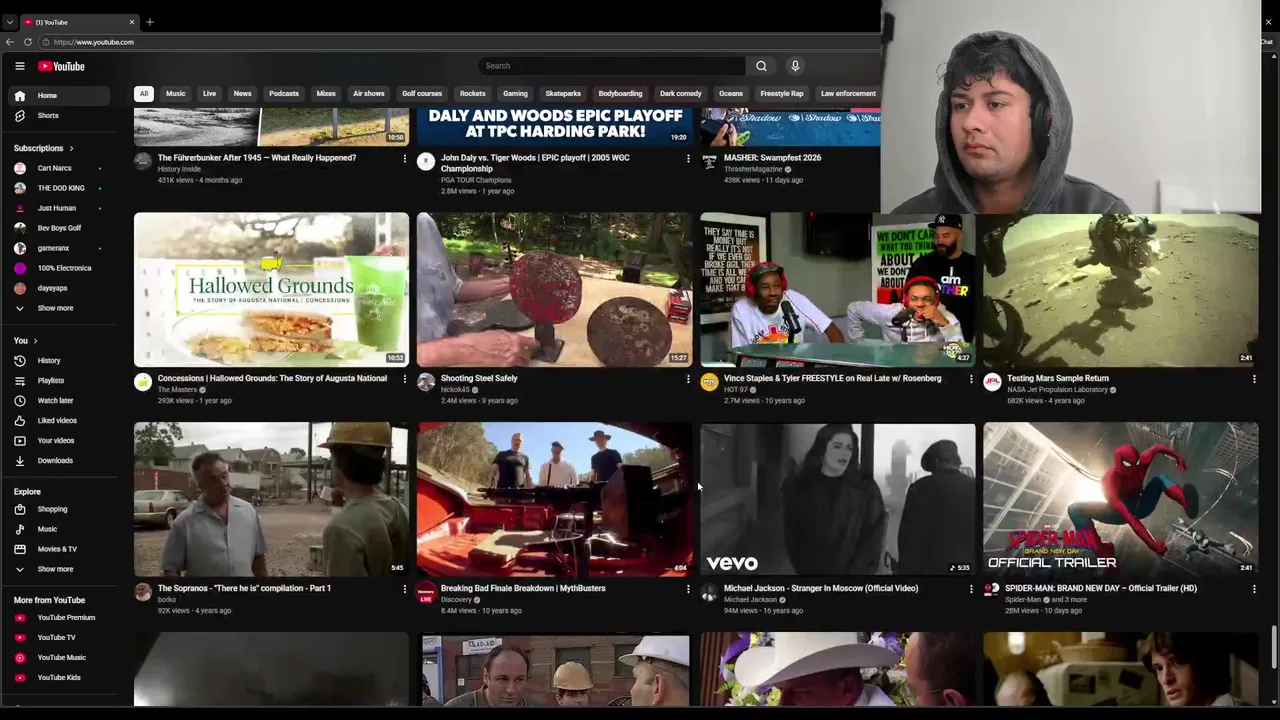Screen dimensions: 1280x720
Task: Select the Music filter chip
Action: (176, 94)
